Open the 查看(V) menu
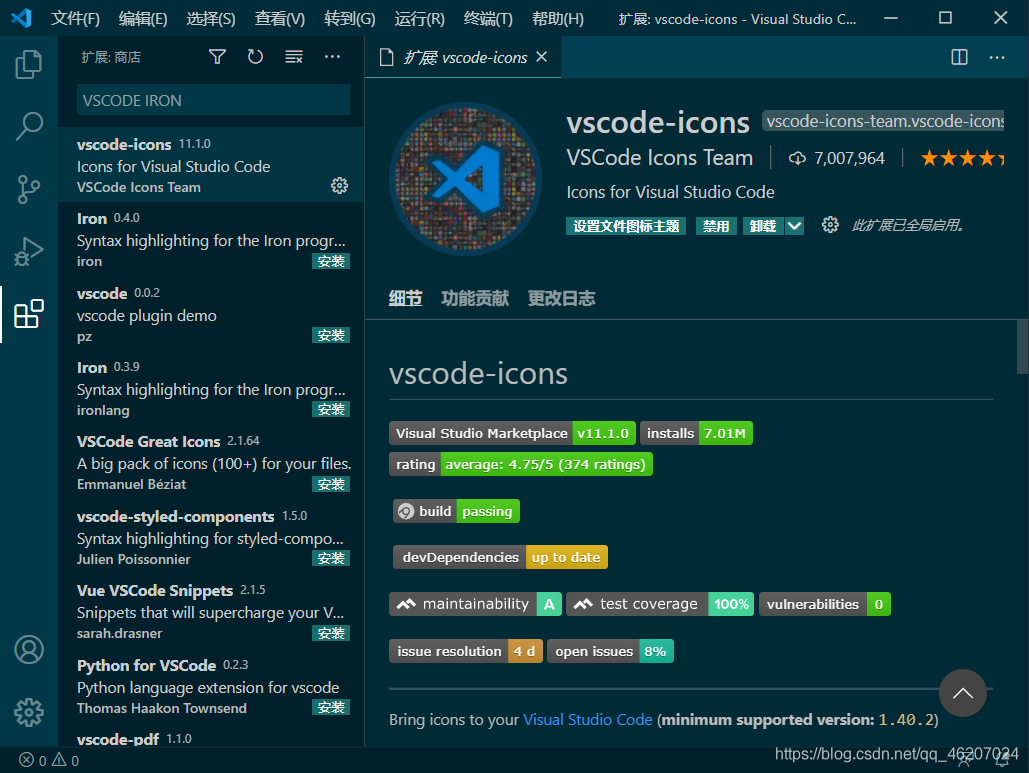 click(280, 18)
